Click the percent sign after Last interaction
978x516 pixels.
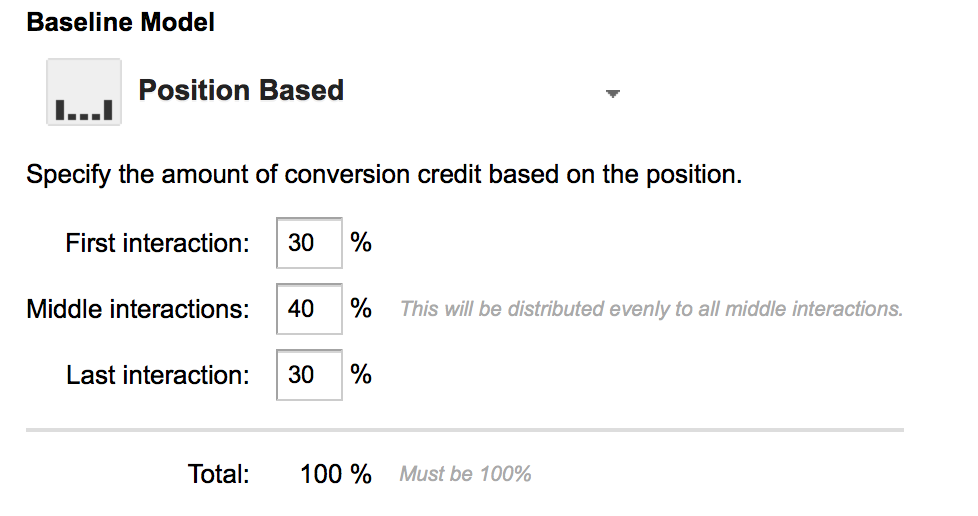361,374
